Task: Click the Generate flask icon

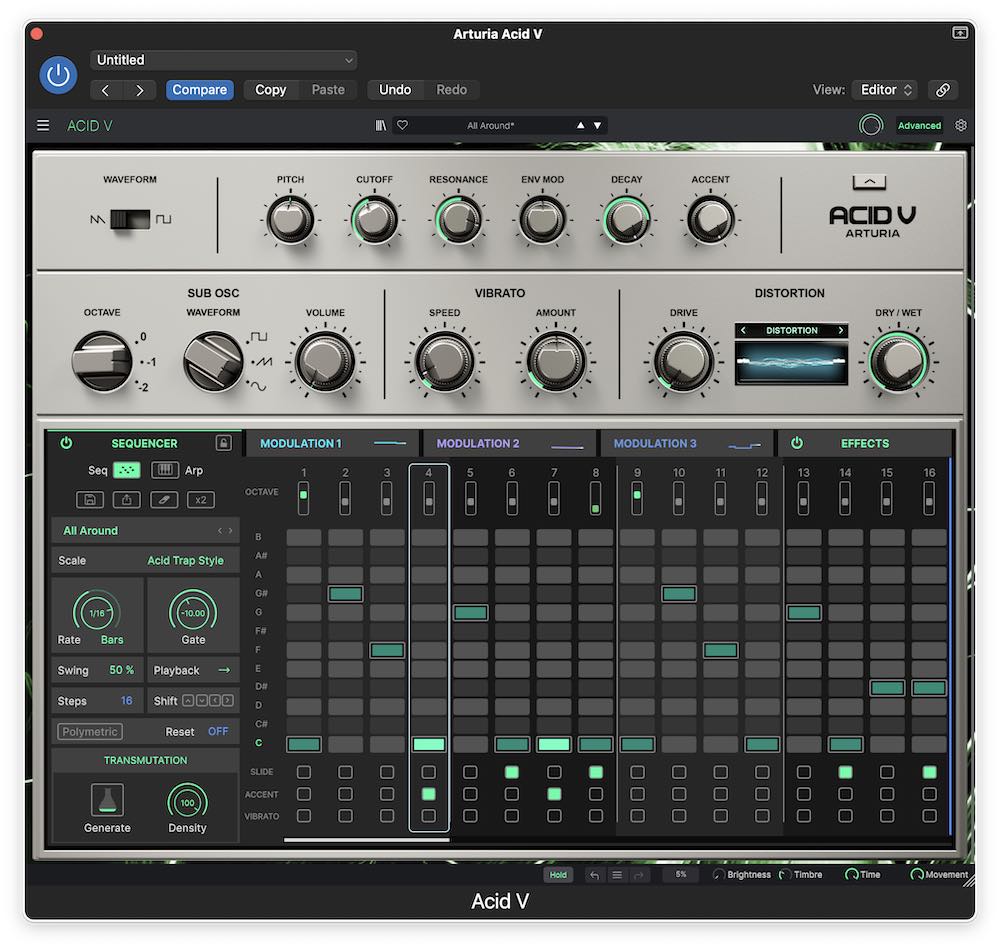Action: 107,800
